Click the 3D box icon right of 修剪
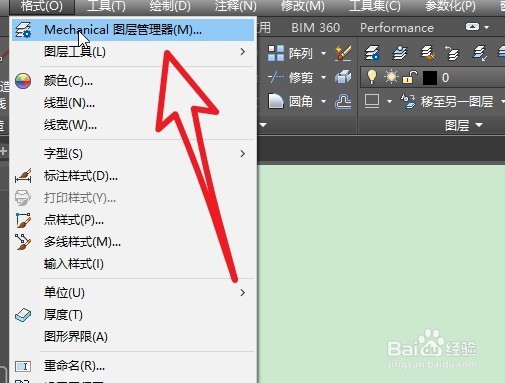This screenshot has width=505, height=383. [343, 77]
